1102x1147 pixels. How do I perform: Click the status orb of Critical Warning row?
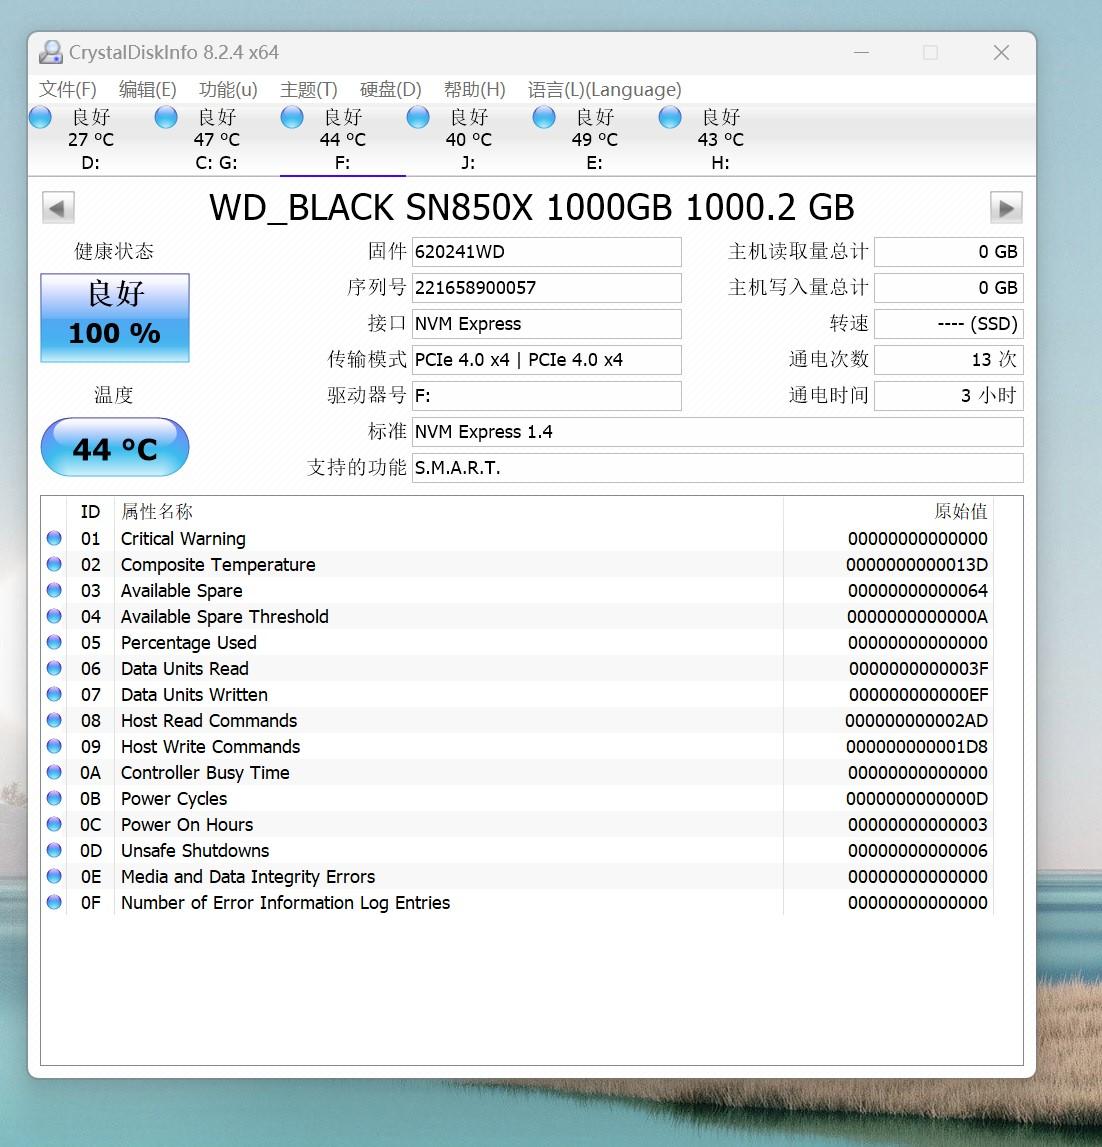54,538
